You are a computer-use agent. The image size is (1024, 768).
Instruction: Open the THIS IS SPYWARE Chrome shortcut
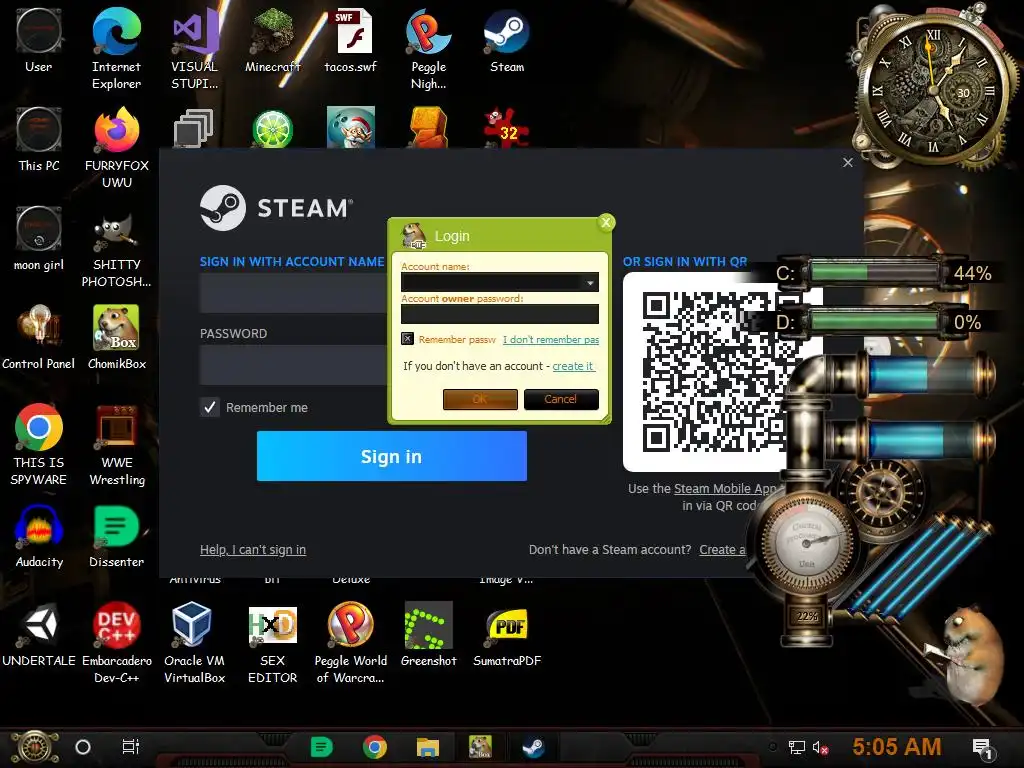pyautogui.click(x=39, y=445)
